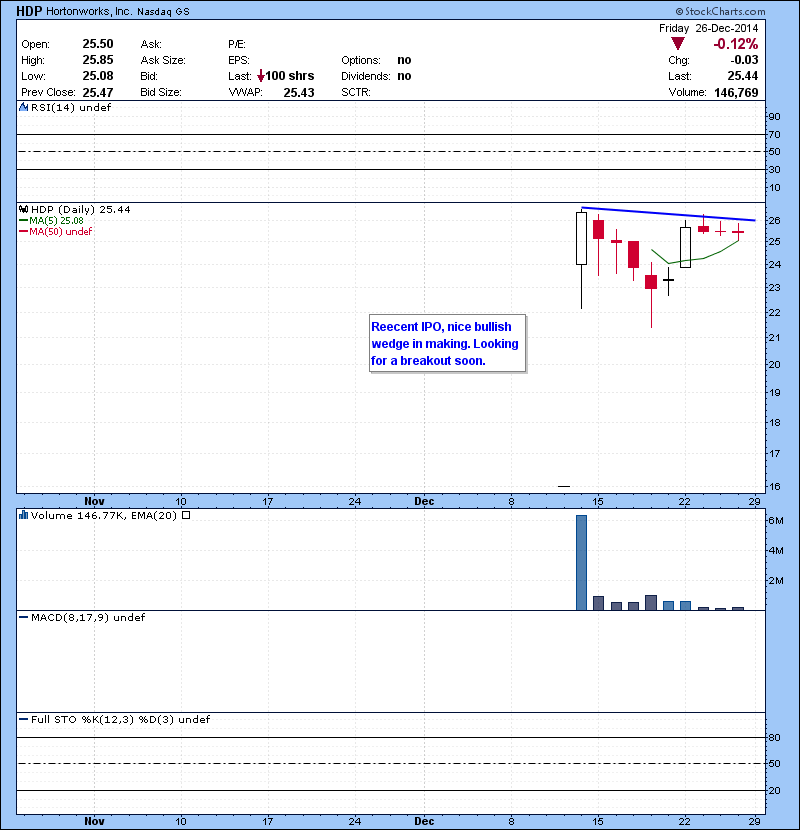Click the Nasdaq GS exchange label
Viewport: 800px width, 830px height.
click(x=163, y=12)
